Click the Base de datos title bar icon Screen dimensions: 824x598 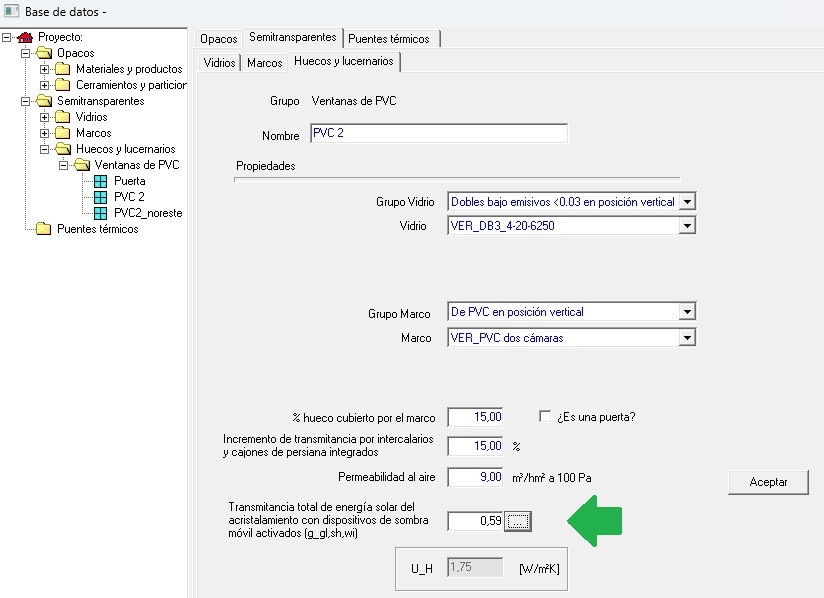(12, 11)
